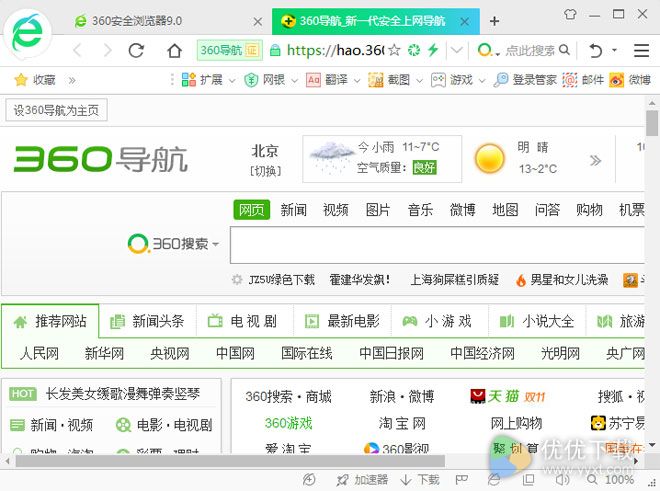This screenshot has height=491, width=660.
Task: Toggle the sound speaker icon in status bar
Action: (562, 480)
